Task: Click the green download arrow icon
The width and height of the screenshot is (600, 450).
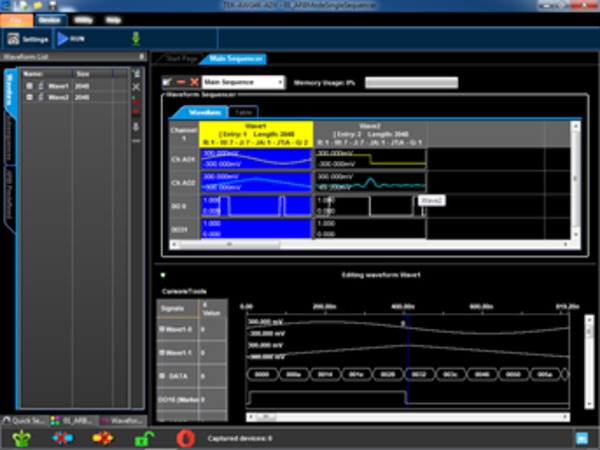Action: 136,39
